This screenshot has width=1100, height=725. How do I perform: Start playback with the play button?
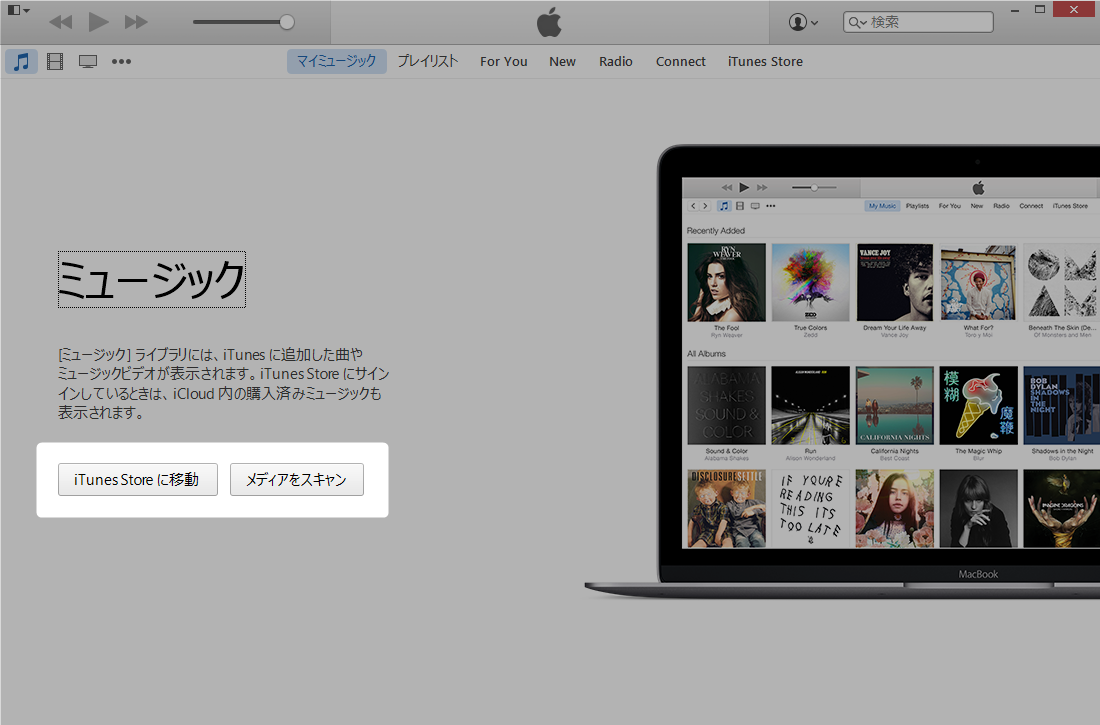click(x=98, y=22)
